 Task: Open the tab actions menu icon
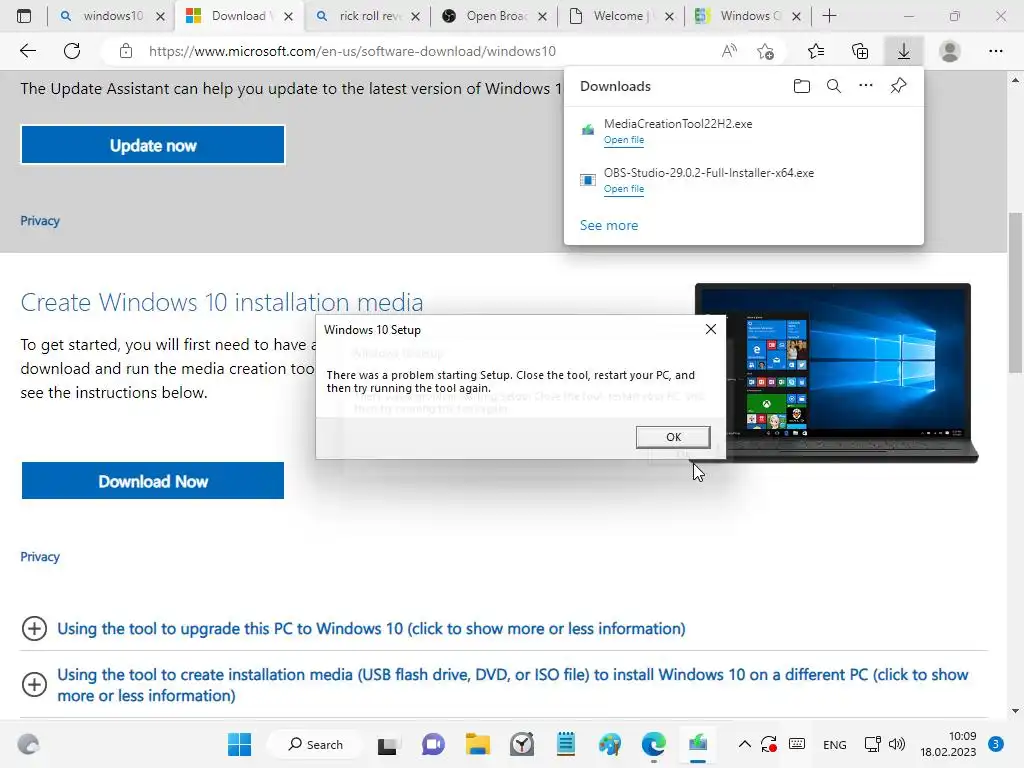24,16
